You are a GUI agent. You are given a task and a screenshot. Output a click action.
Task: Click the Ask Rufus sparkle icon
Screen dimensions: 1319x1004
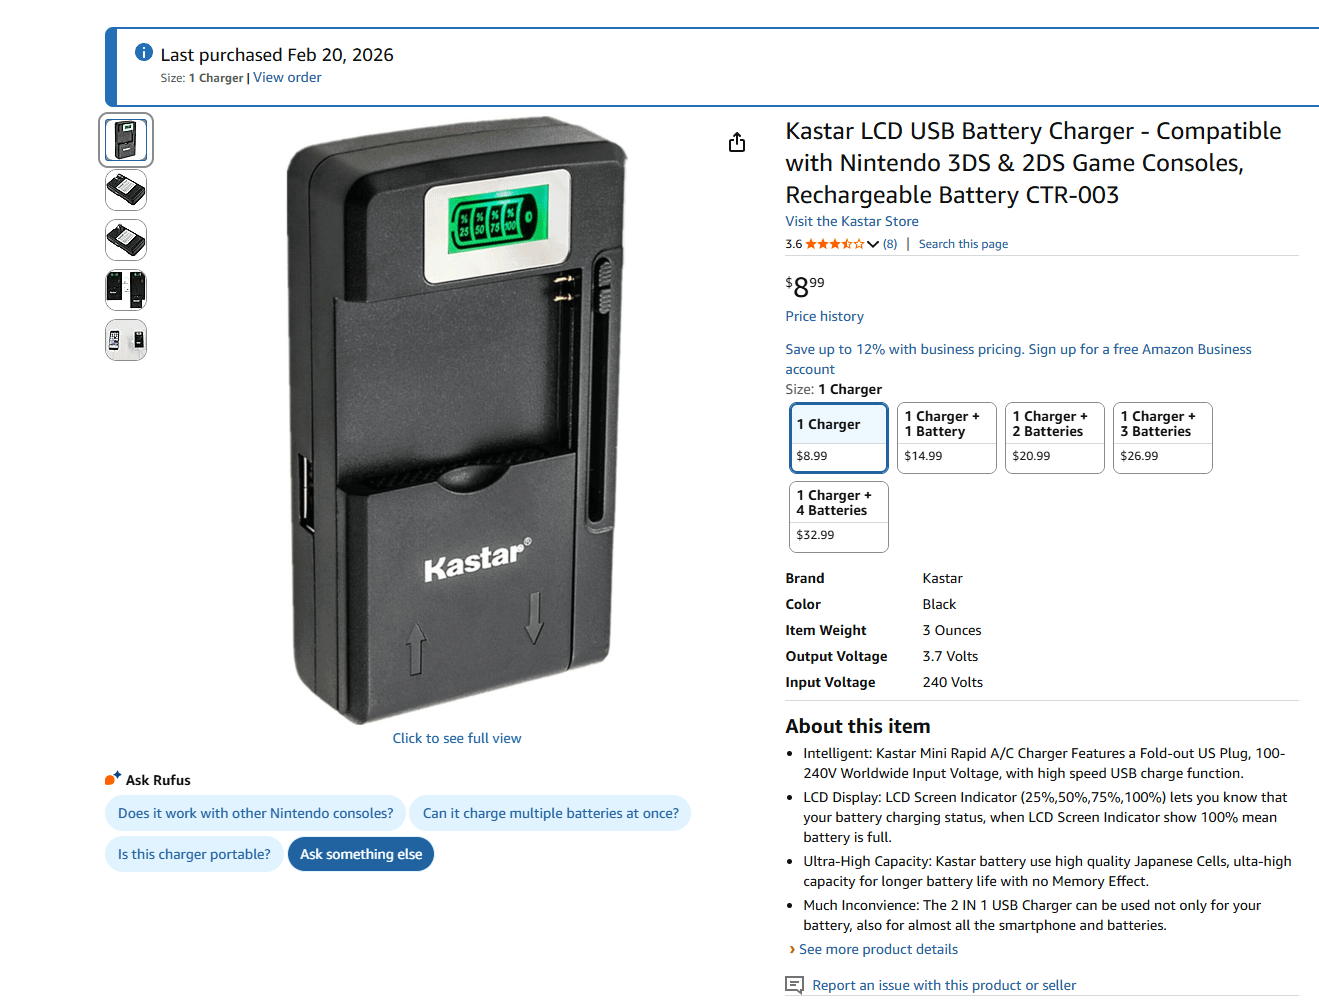pyautogui.click(x=113, y=778)
